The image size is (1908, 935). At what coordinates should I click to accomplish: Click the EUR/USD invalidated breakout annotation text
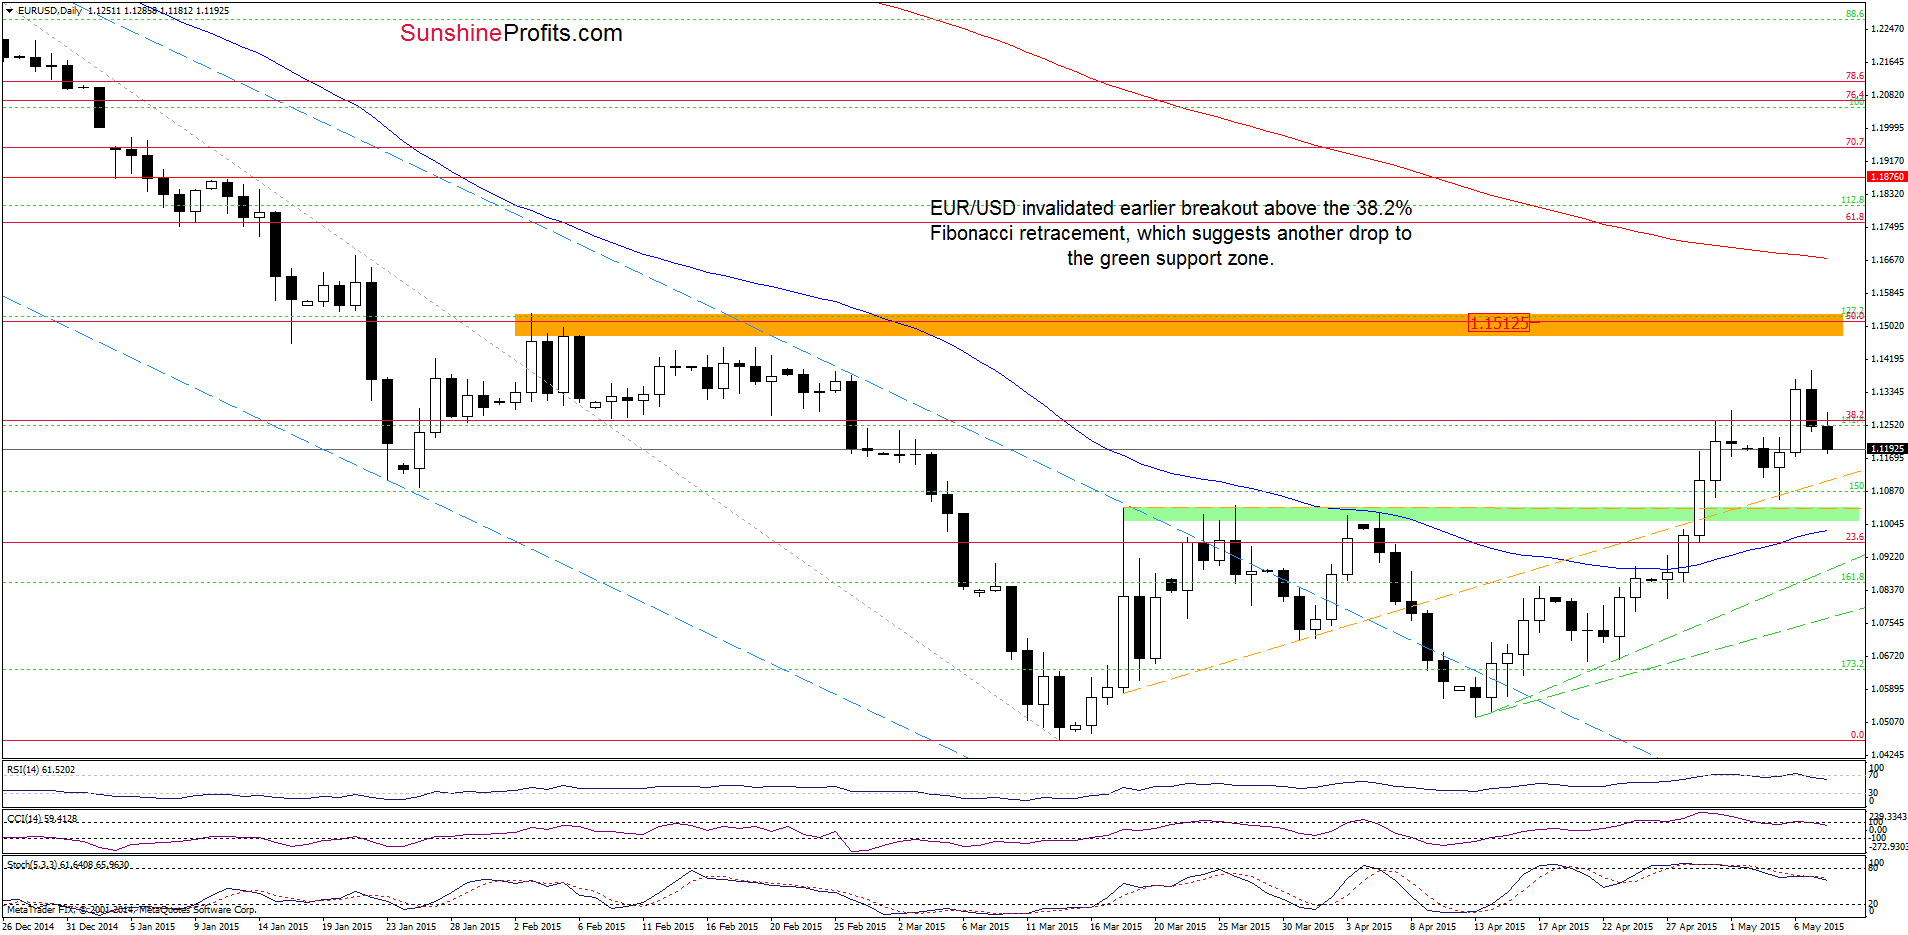(1171, 233)
